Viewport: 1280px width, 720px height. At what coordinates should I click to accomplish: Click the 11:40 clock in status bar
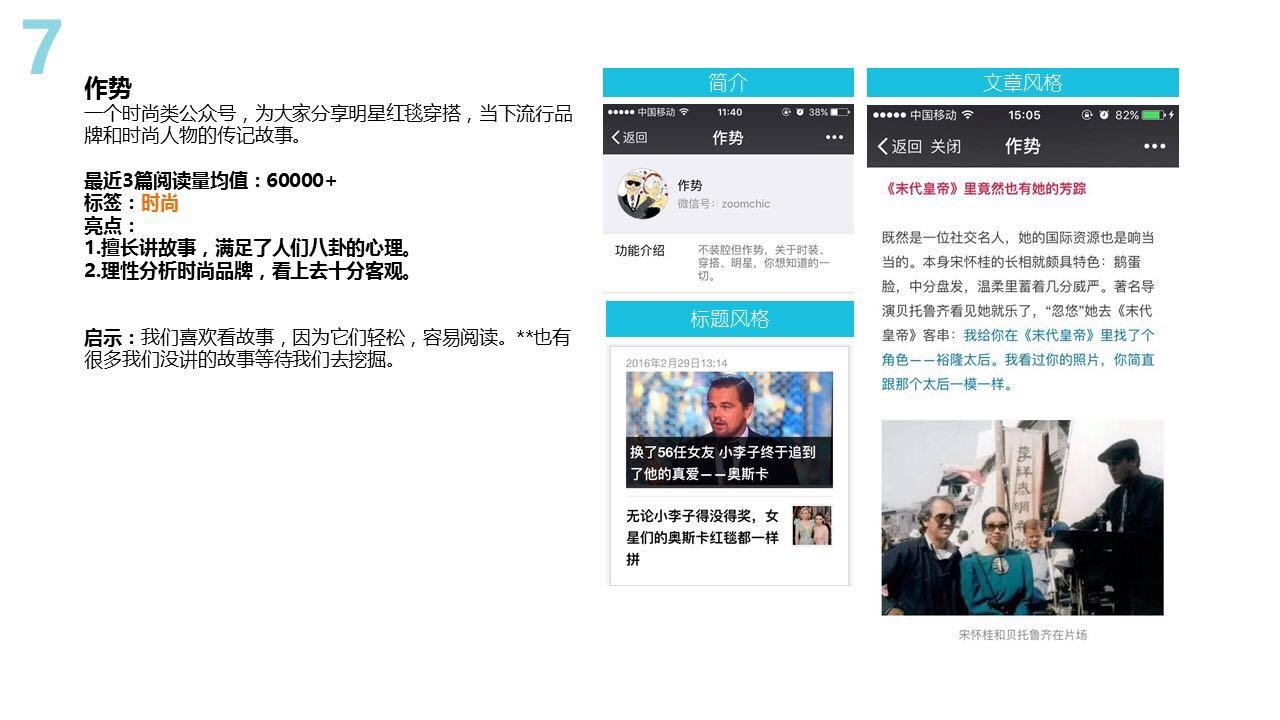pos(730,112)
